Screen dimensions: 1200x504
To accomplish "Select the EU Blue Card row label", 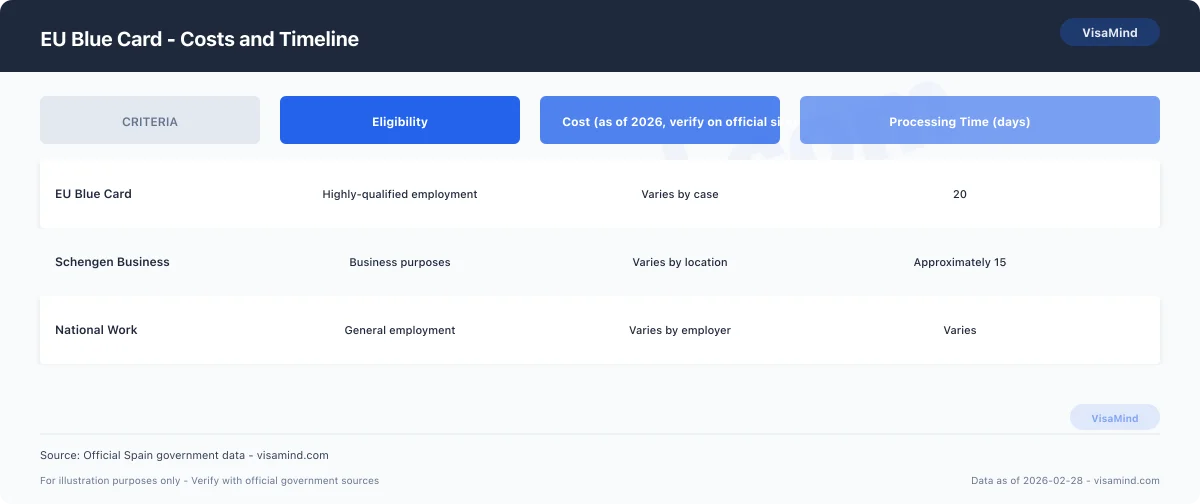I will 93,194.
